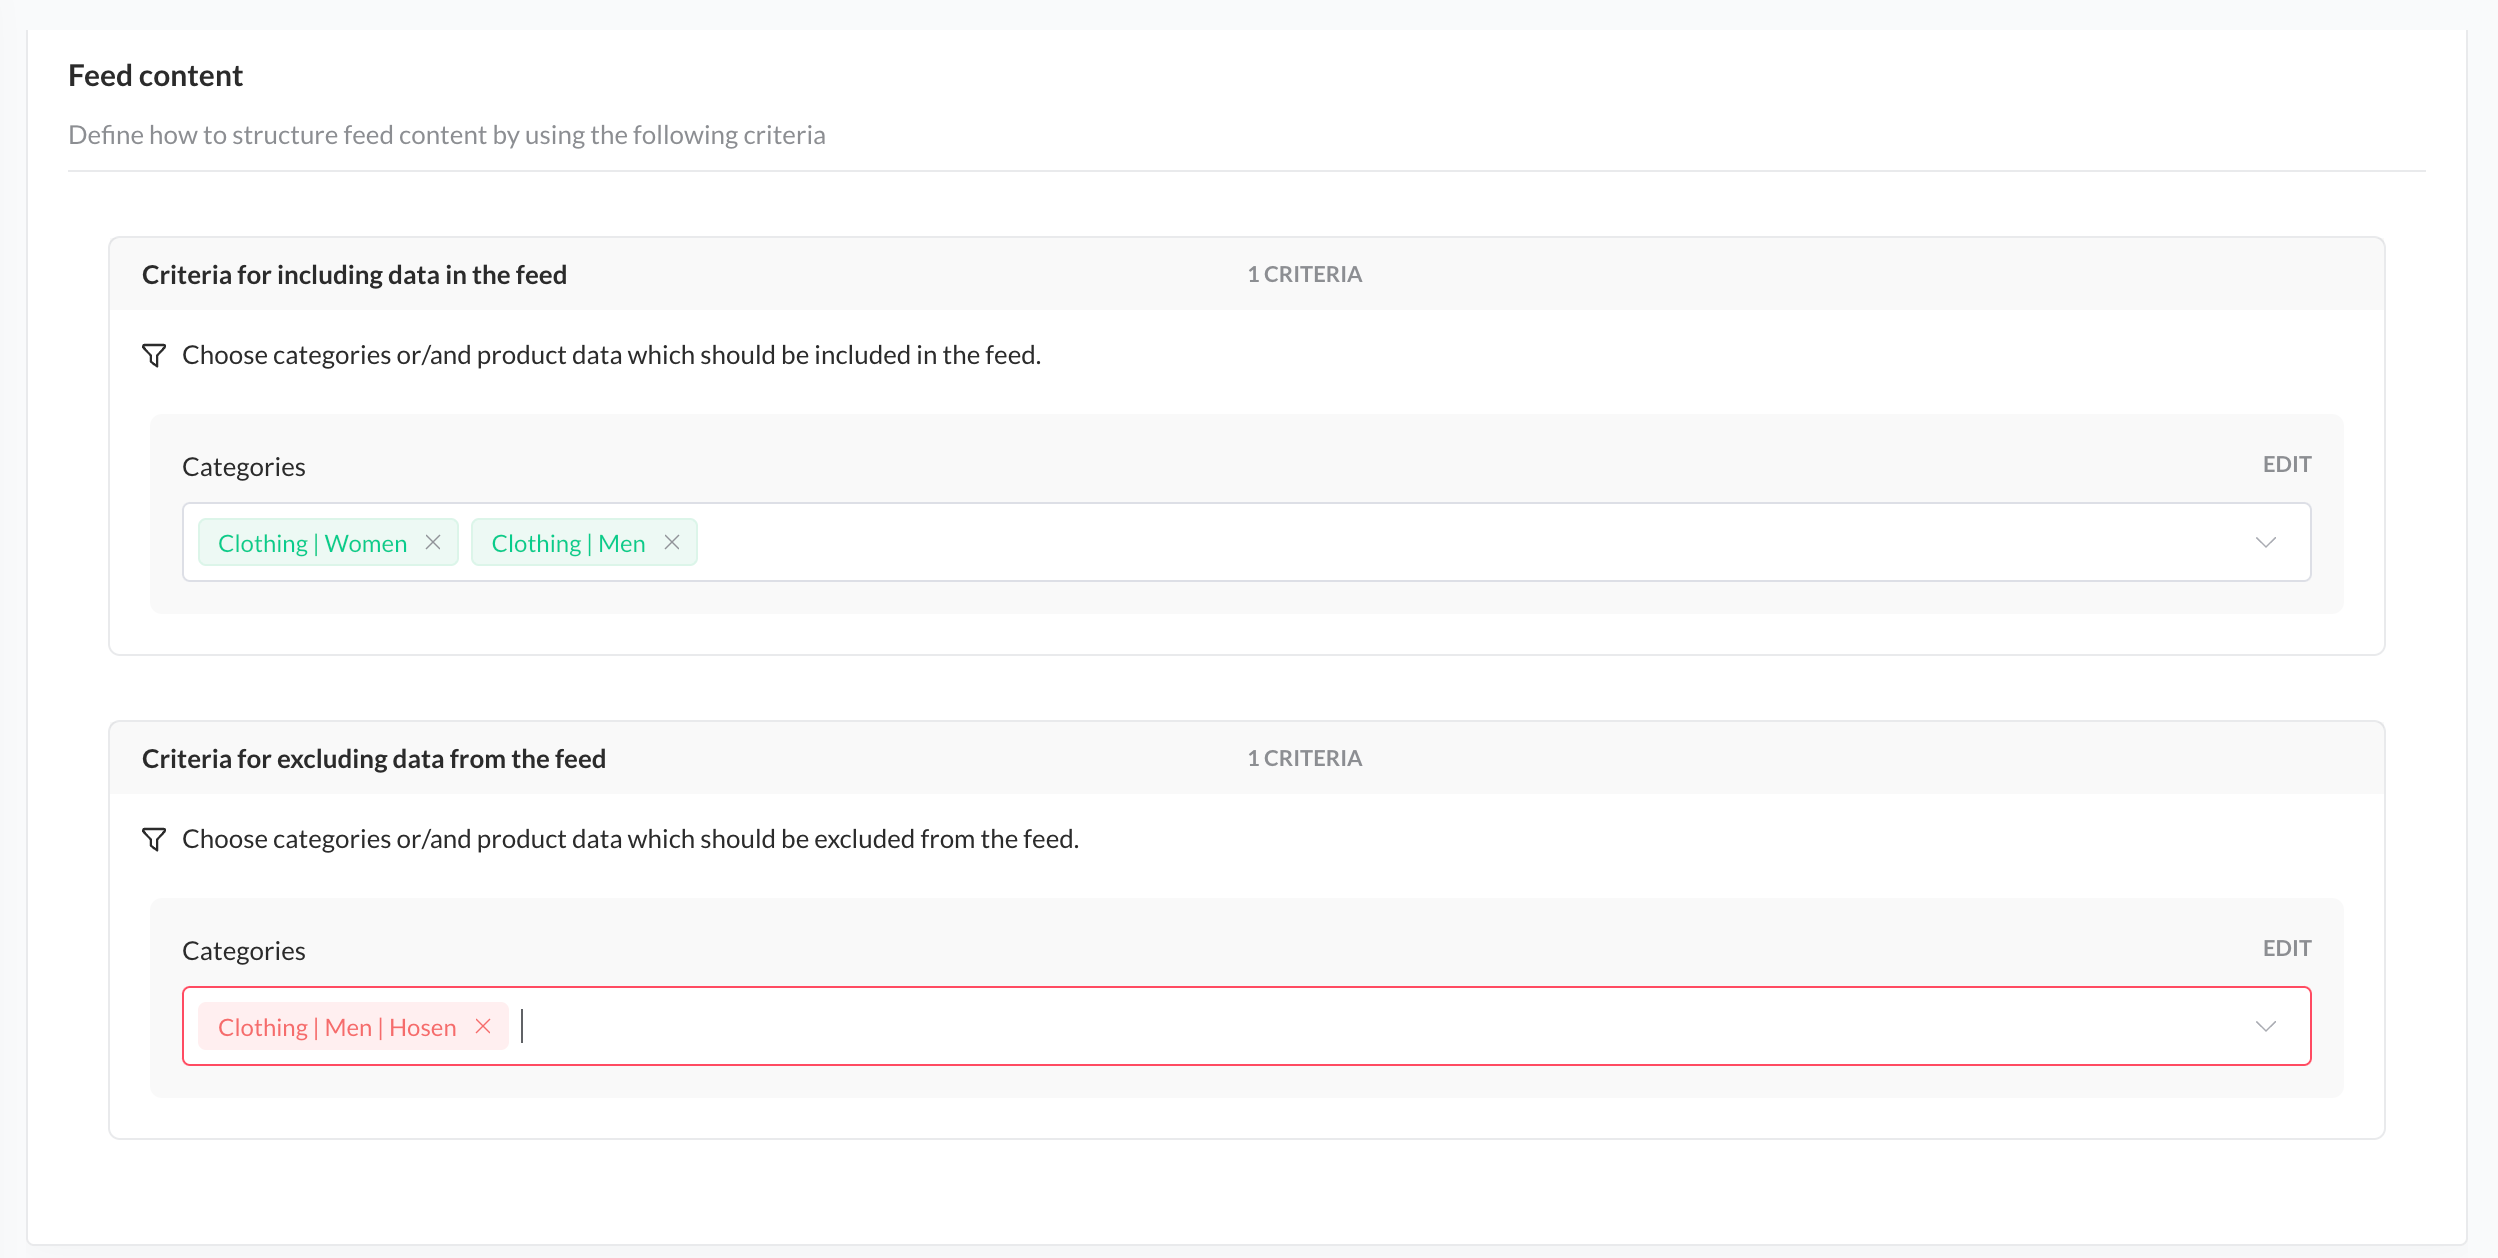Viewport: 2498px width, 1258px height.
Task: Click the 1 CRITERIA label under including section
Action: click(1304, 274)
